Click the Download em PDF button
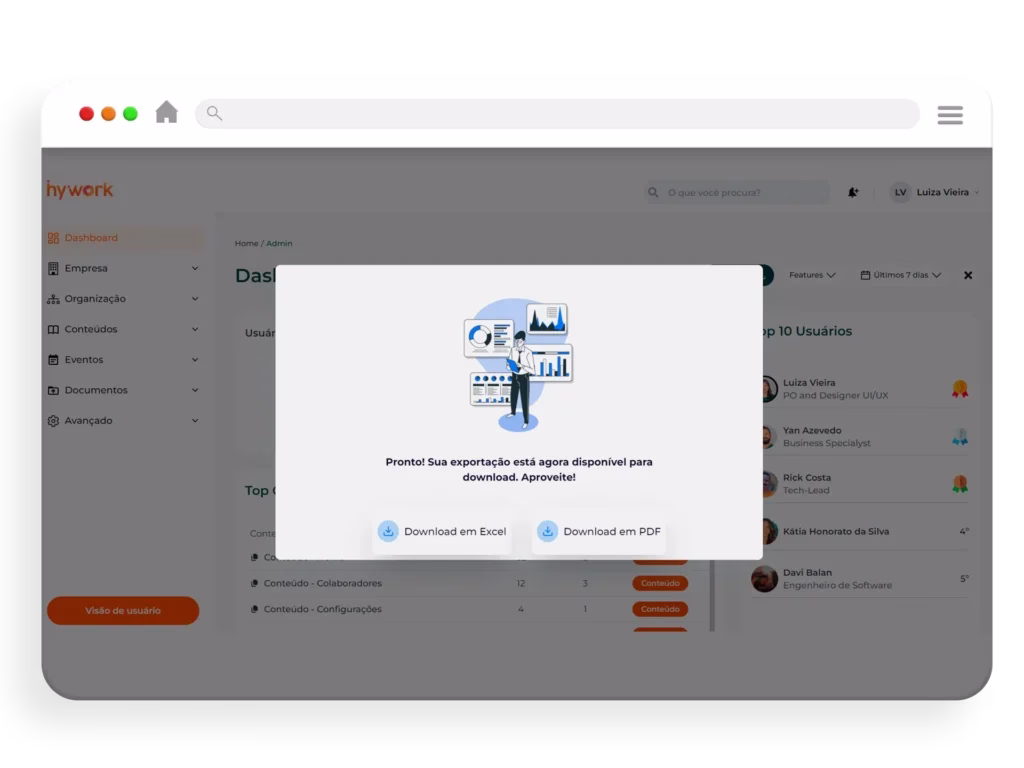The width and height of the screenshot is (1024, 768). (x=599, y=532)
